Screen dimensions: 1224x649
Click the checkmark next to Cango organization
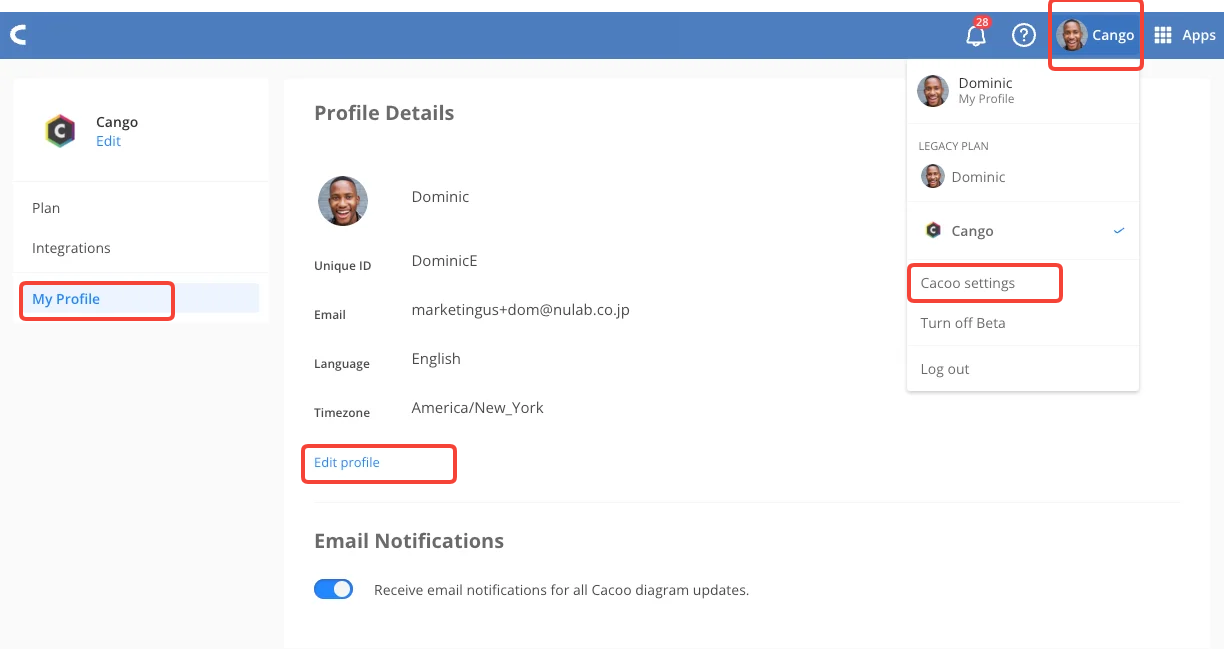1118,230
